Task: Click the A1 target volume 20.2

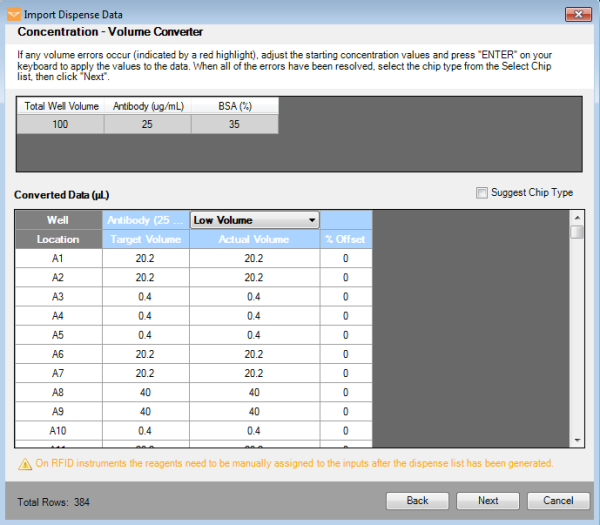Action: pos(145,258)
